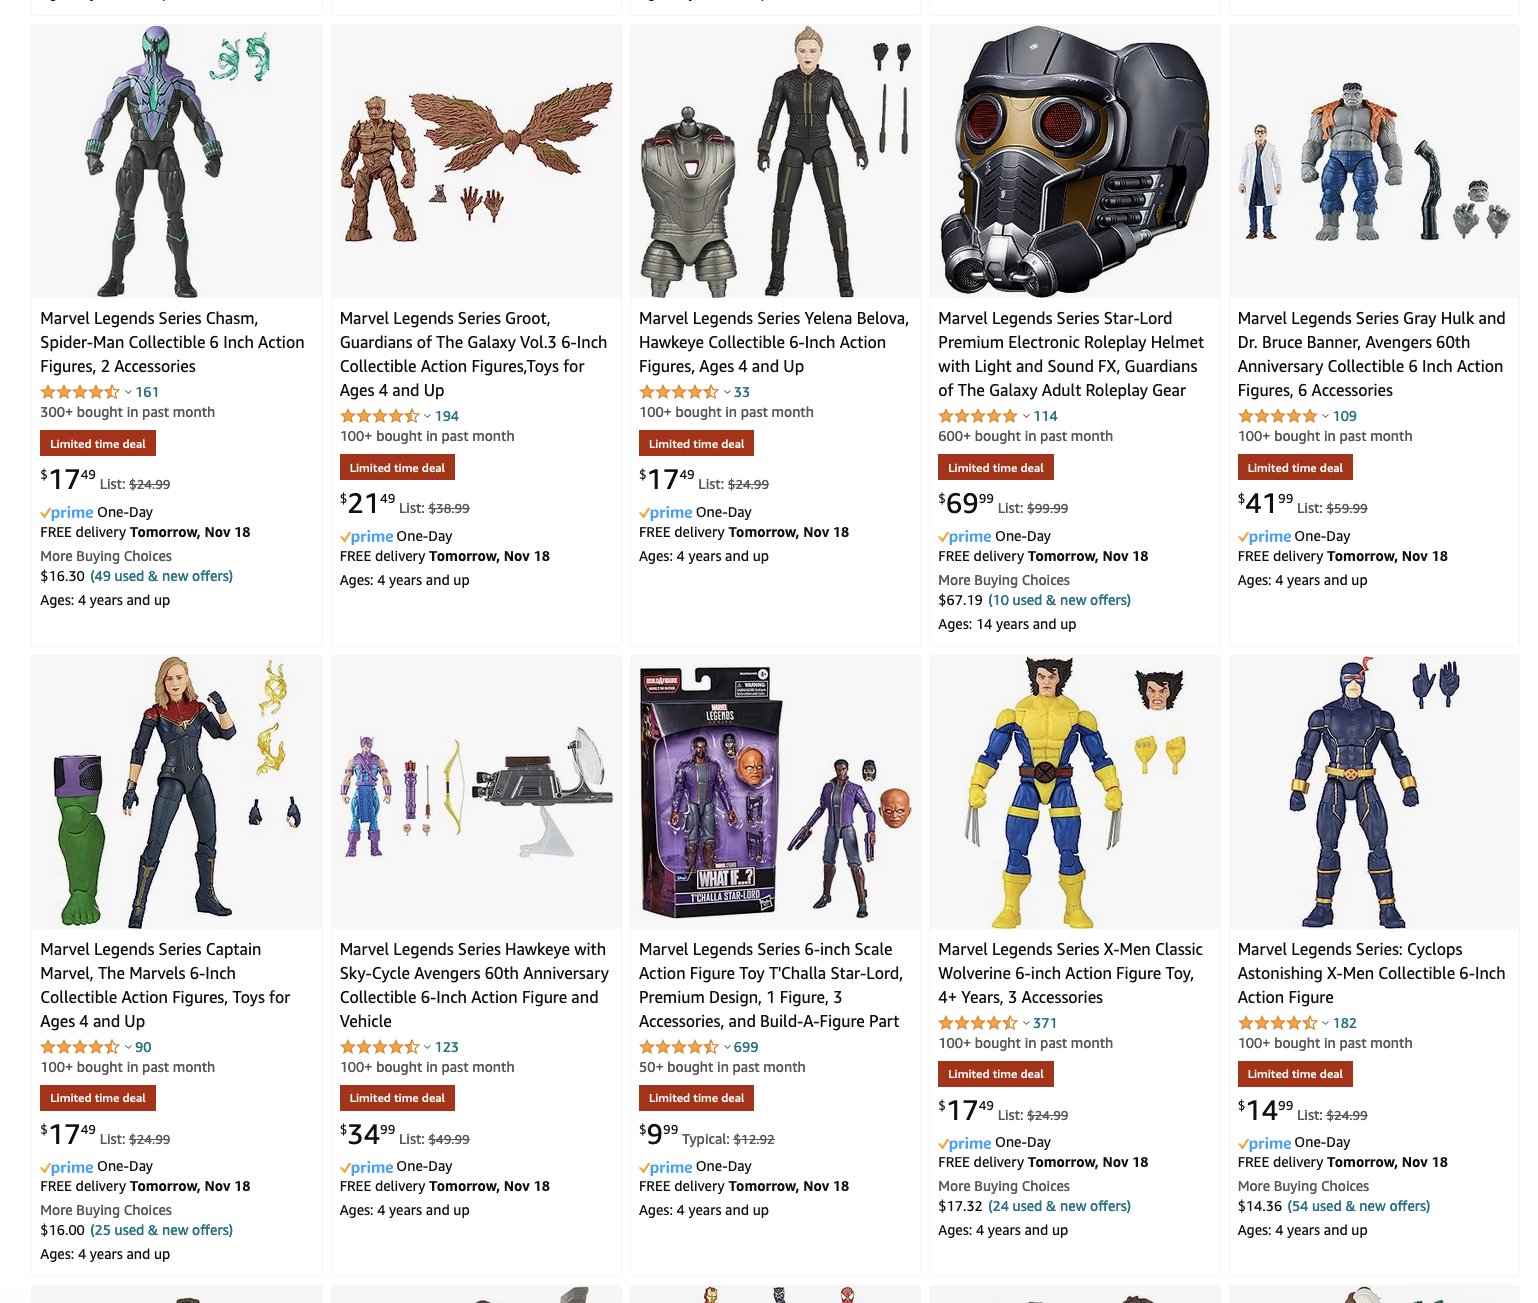Viewport: 1538px width, 1303px height.
Task: Expand the rating chevron on the Groot listing
Action: point(427,416)
